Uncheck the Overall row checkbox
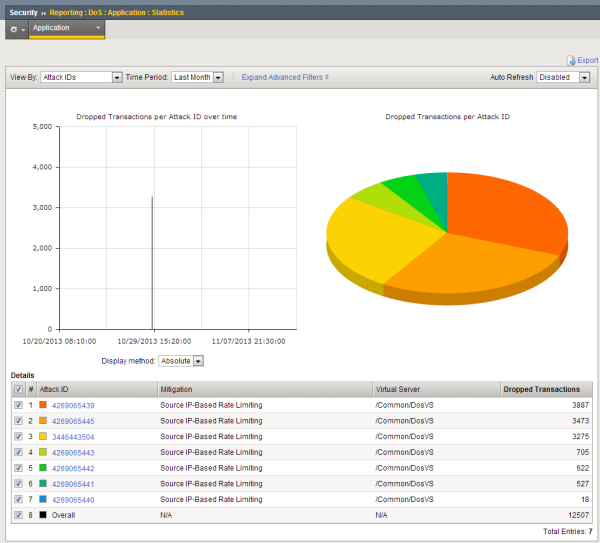 (19, 515)
